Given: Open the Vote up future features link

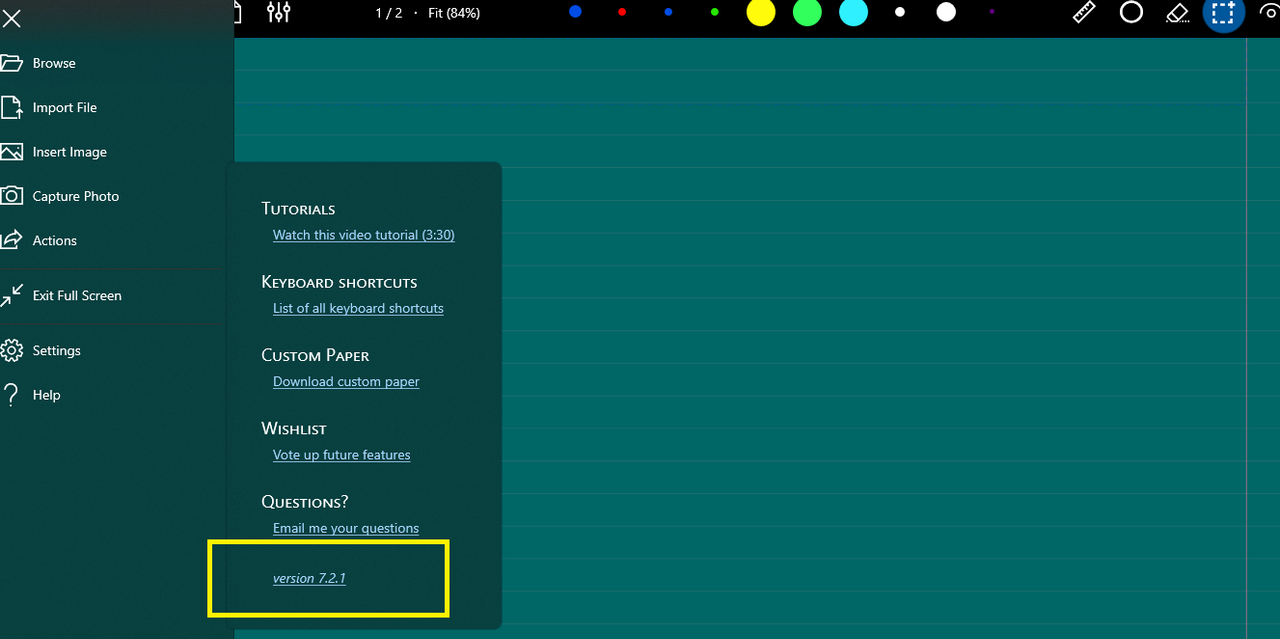Looking at the screenshot, I should pos(342,454).
